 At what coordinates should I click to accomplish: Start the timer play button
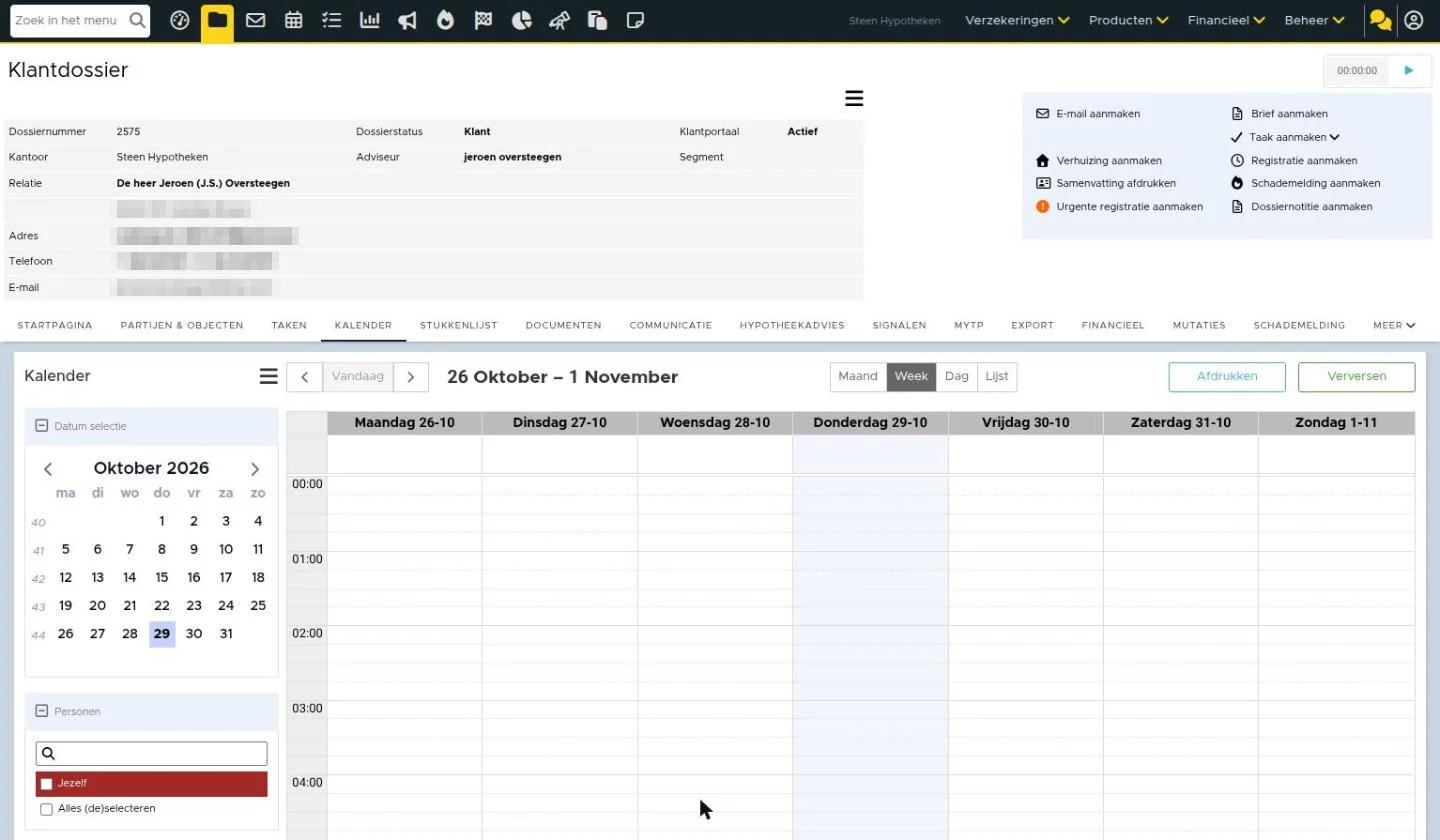(1409, 70)
